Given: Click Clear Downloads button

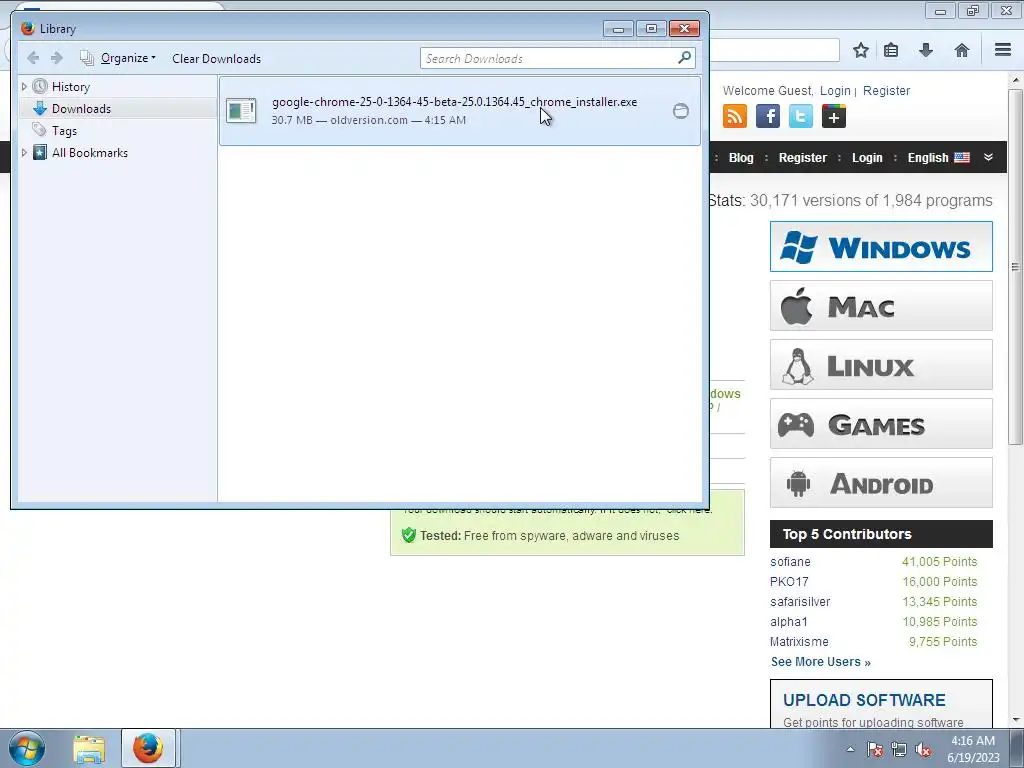Looking at the screenshot, I should click(216, 58).
